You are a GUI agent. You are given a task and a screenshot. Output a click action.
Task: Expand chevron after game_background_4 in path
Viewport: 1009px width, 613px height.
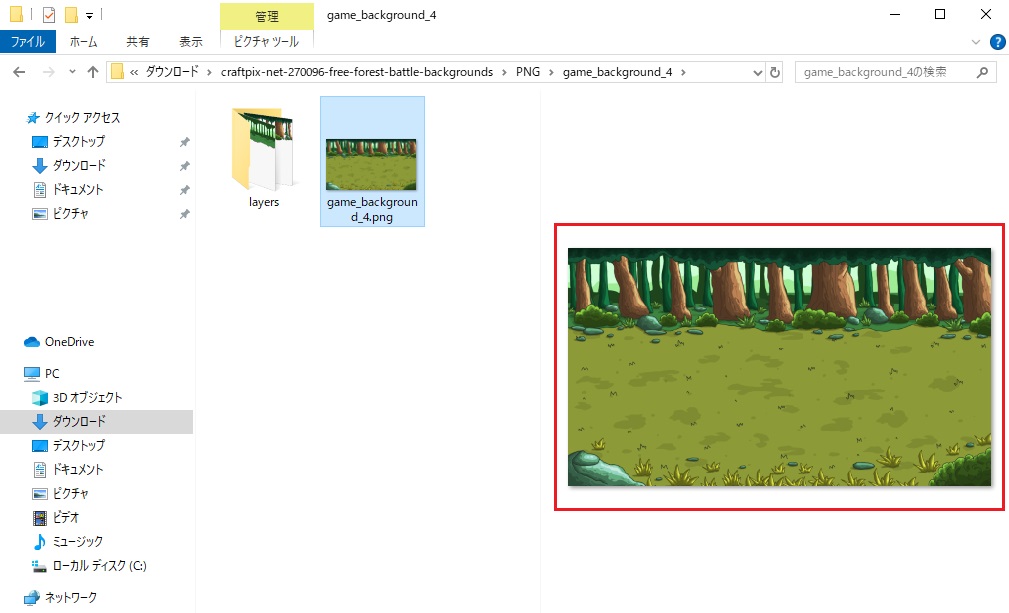[683, 72]
